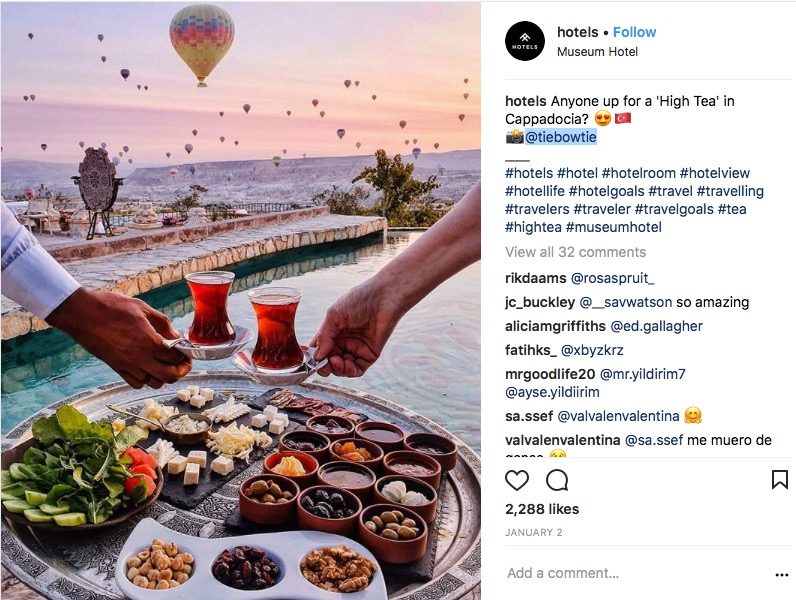Like the post with the heart icon
Viewport: 796px width, 600px height.
pos(517,480)
